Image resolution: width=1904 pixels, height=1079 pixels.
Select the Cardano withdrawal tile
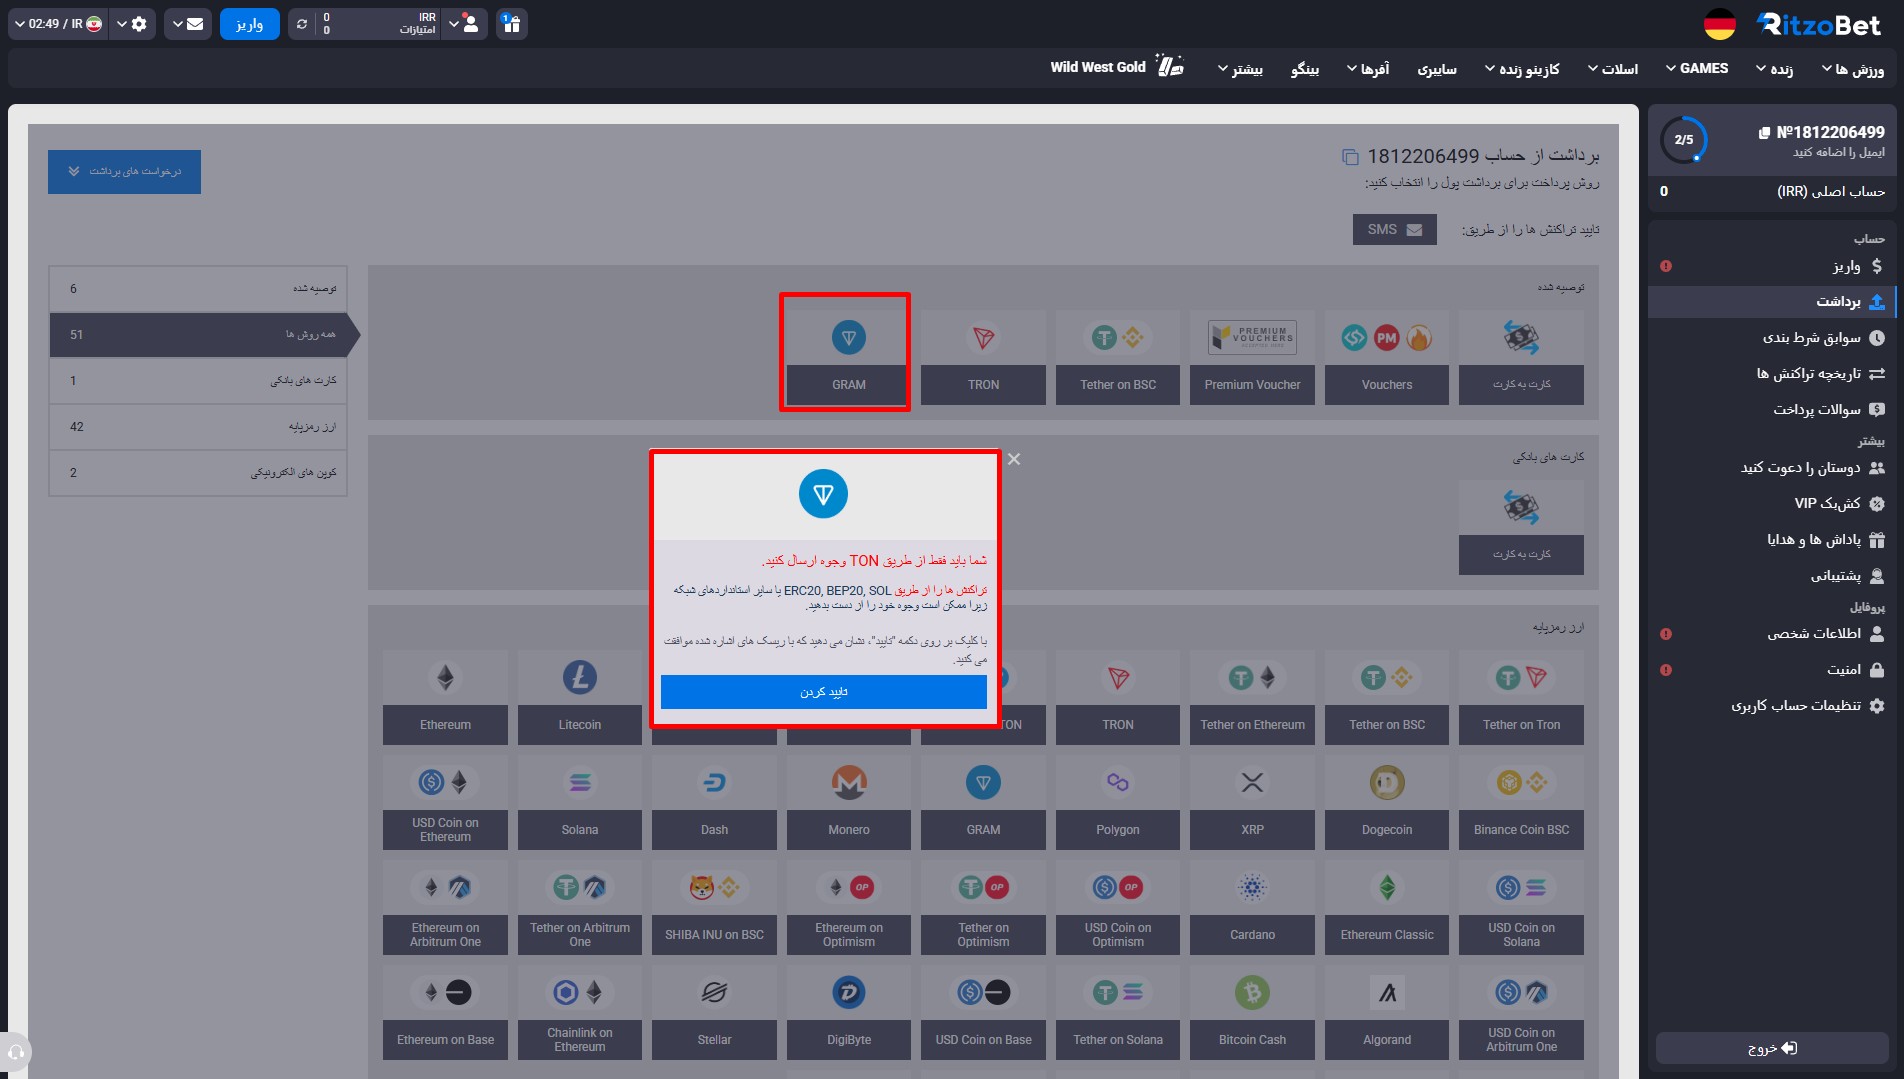[x=1252, y=907]
